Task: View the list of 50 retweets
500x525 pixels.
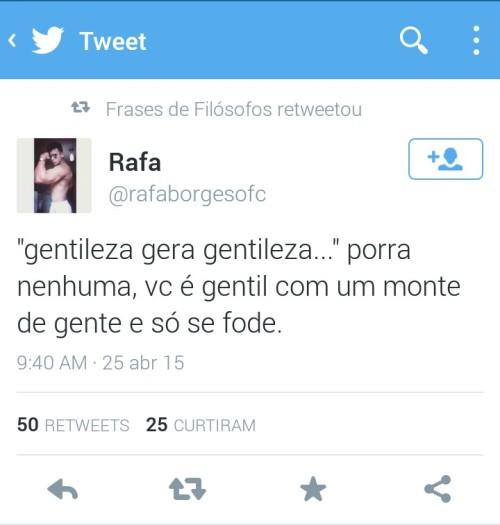Action: [x=73, y=425]
